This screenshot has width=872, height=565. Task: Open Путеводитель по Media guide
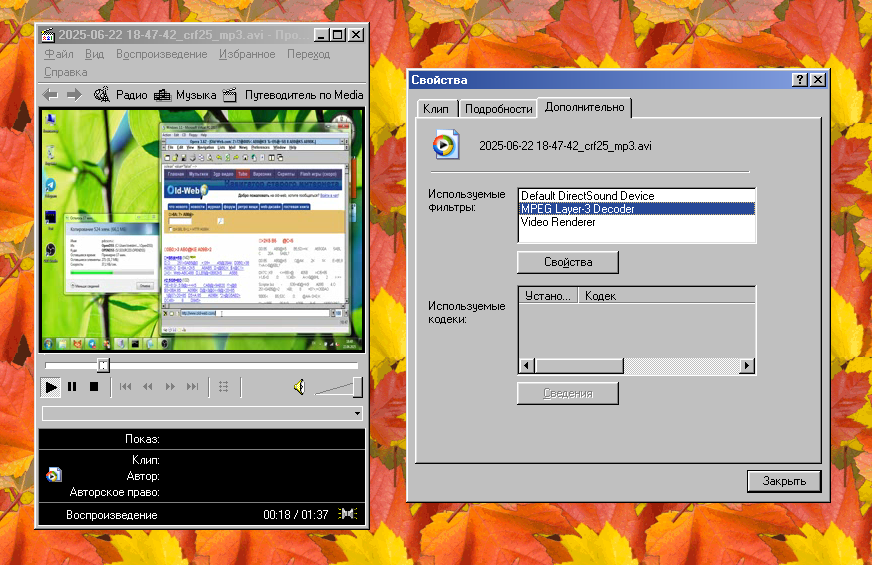[x=292, y=95]
